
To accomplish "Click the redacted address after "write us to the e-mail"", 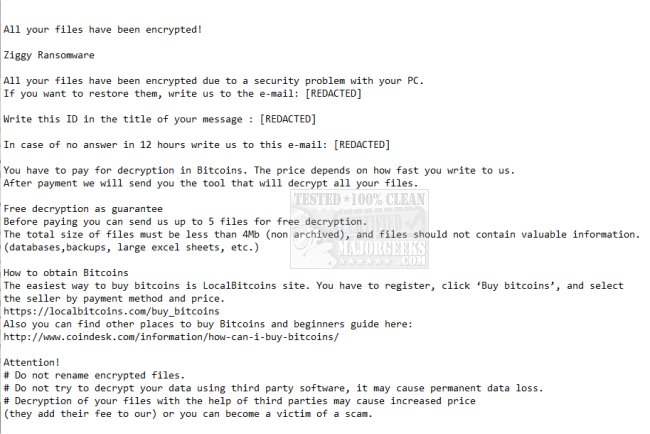I will (332, 93).
